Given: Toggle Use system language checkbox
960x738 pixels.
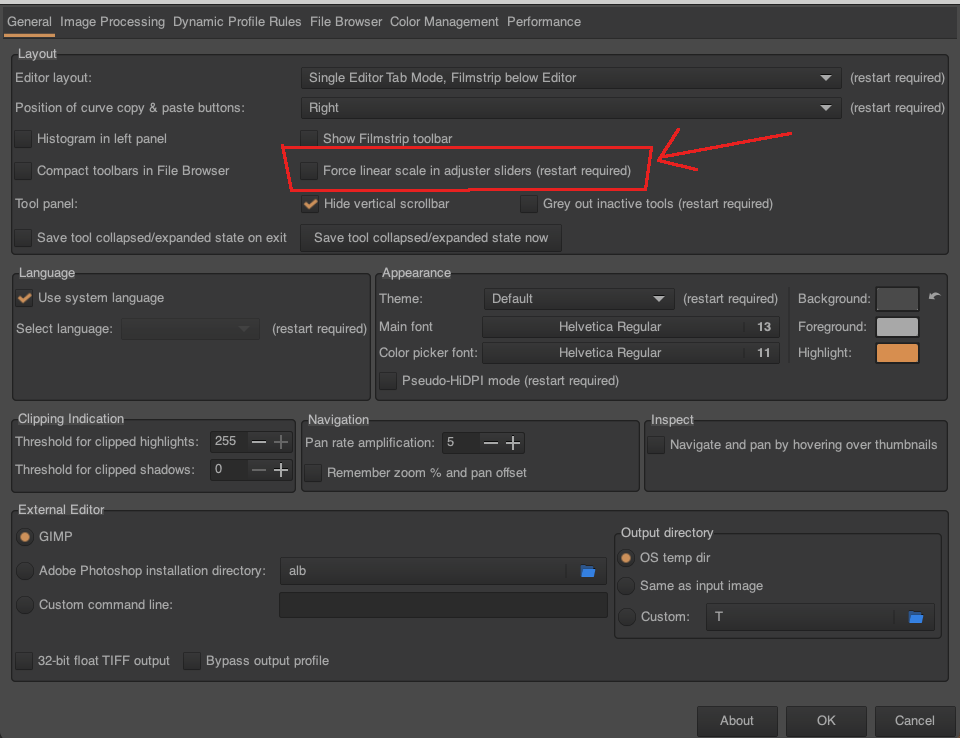Looking at the screenshot, I should click(x=24, y=298).
